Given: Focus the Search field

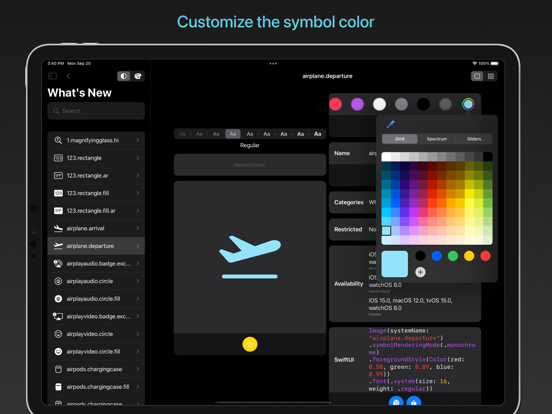Looking at the screenshot, I should pos(96,111).
